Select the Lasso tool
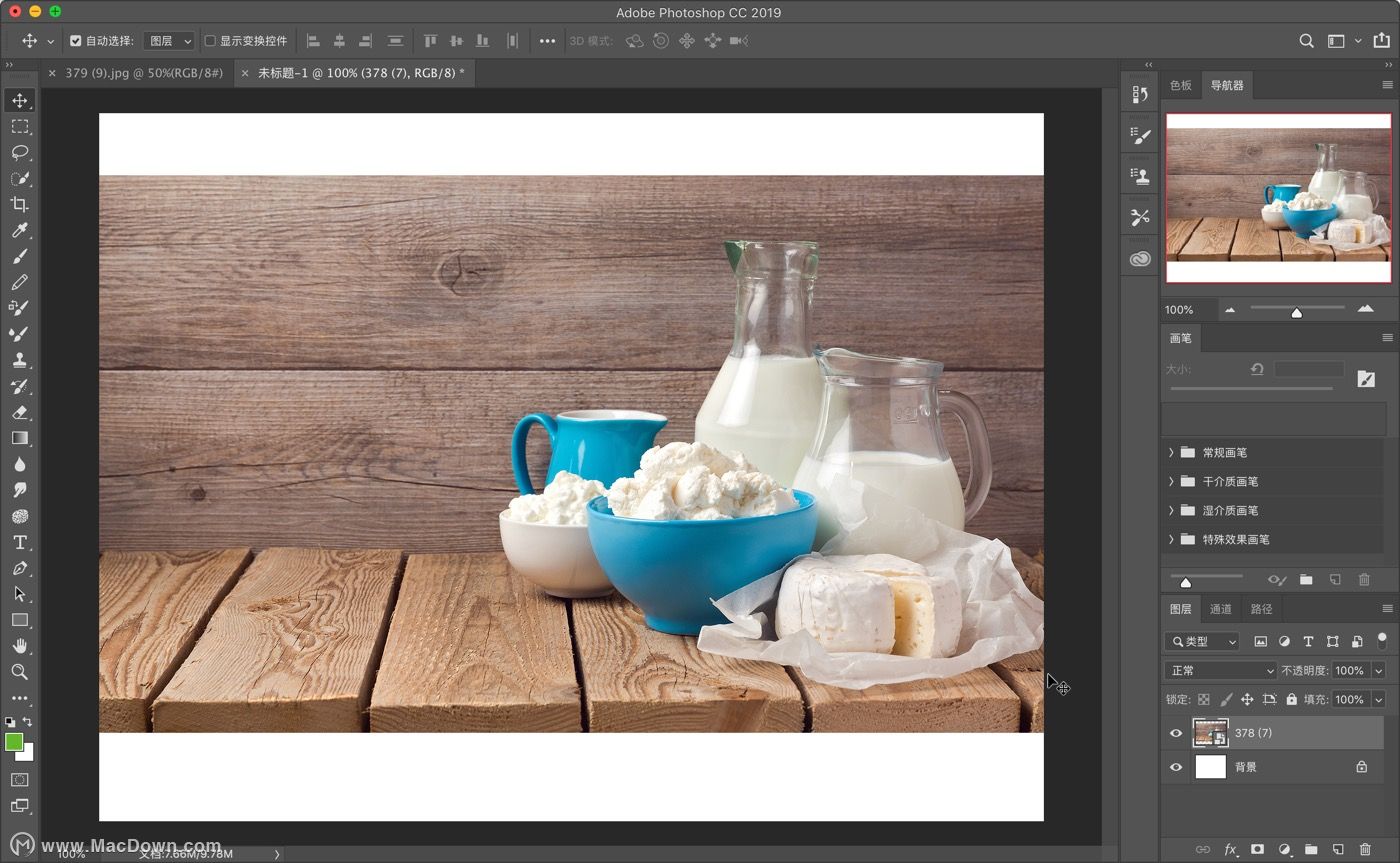This screenshot has height=863, width=1400. 20,152
